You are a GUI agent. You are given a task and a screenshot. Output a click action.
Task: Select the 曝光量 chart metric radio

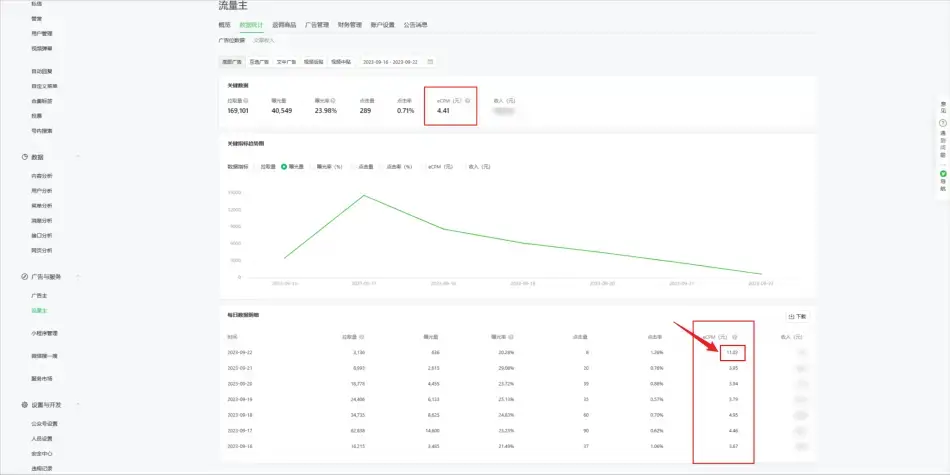point(284,167)
